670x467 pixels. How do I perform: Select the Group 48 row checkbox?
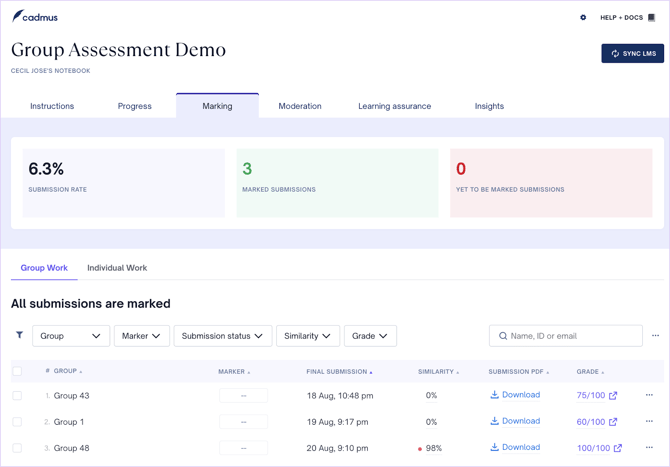coord(17,448)
